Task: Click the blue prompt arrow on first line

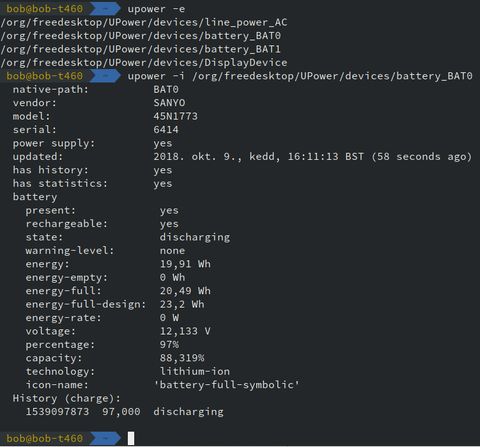Action: click(x=104, y=9)
